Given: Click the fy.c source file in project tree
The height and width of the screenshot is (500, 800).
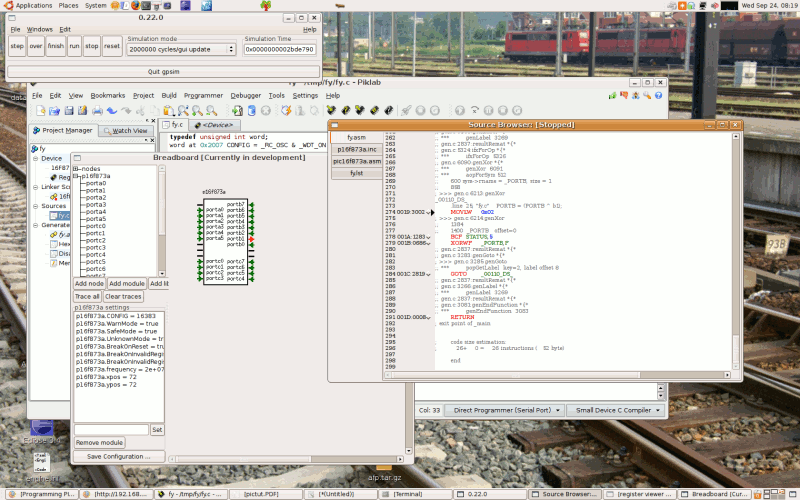Looking at the screenshot, I should (62, 215).
